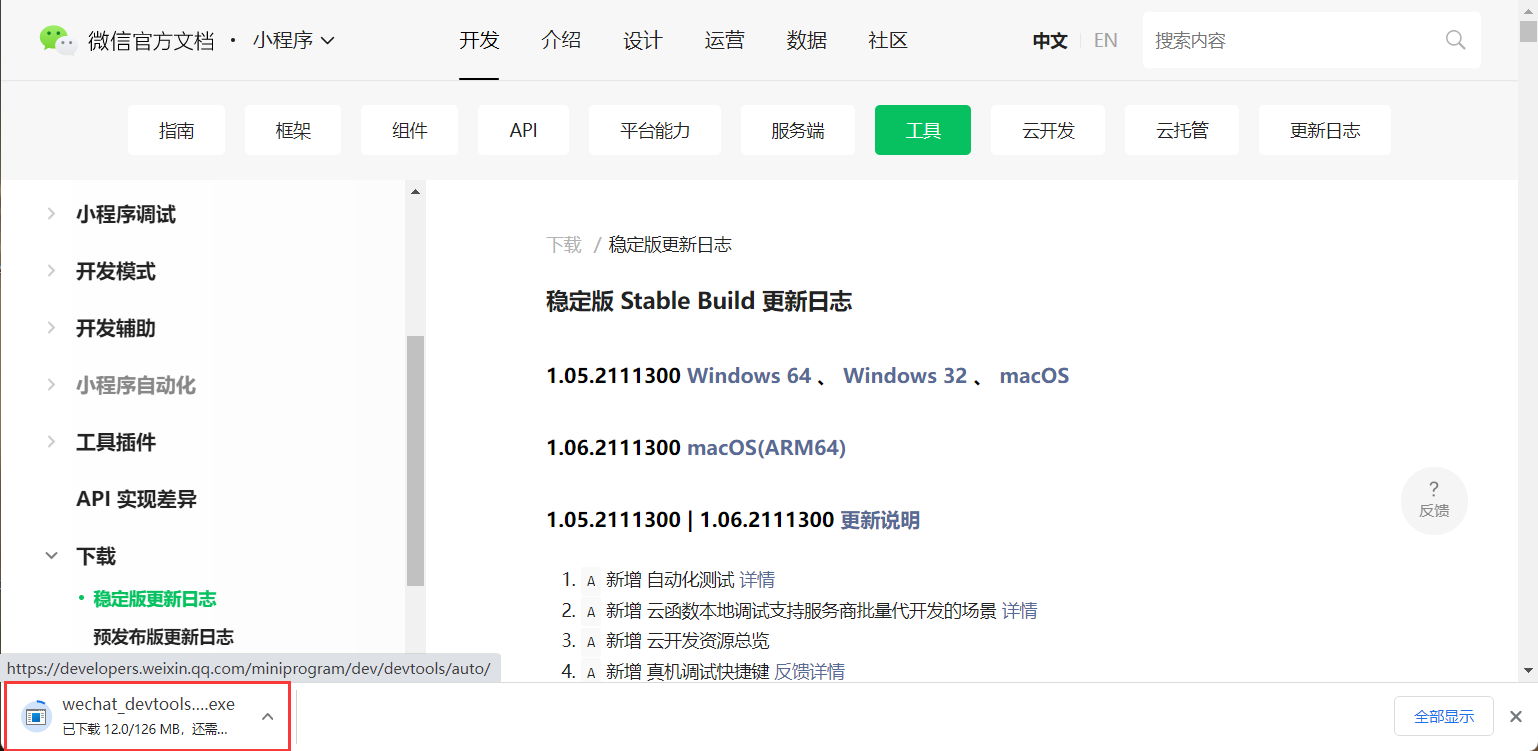Click the 反馈 feedback button
This screenshot has width=1538, height=751.
(x=1434, y=500)
